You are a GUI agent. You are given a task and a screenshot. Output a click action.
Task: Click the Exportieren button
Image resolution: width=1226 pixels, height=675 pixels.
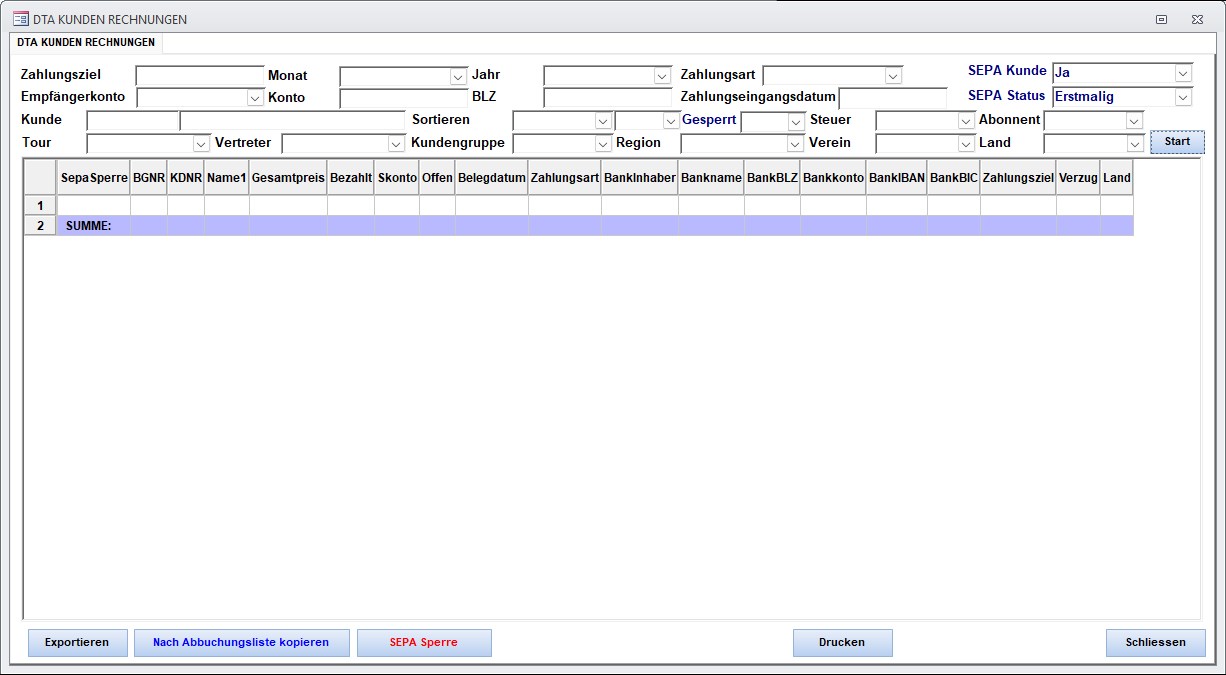coord(77,642)
